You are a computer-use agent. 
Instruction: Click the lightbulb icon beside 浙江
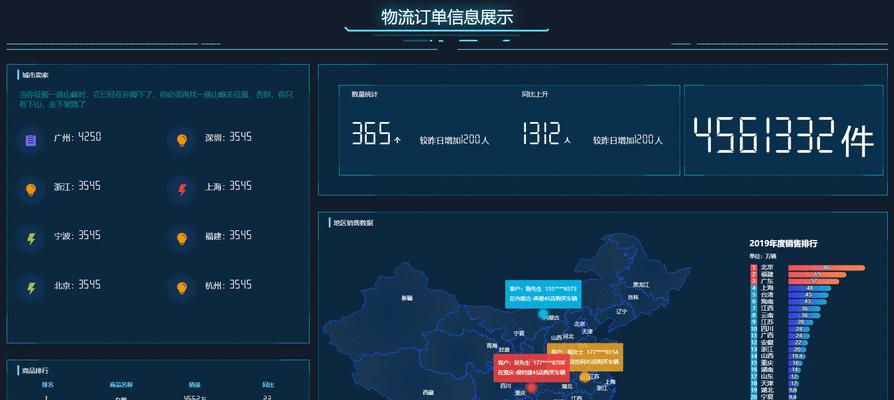[x=31, y=189]
